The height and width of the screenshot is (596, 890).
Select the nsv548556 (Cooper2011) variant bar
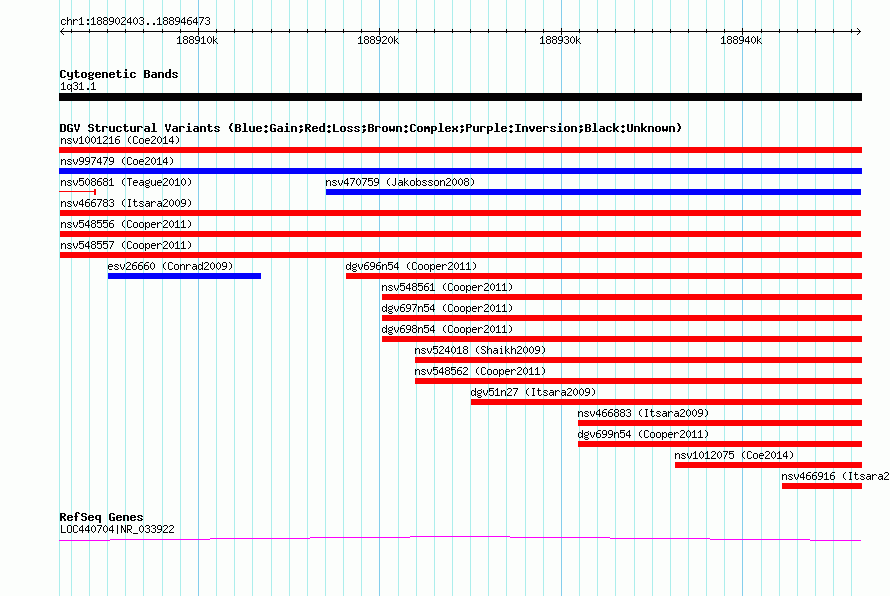(460, 234)
